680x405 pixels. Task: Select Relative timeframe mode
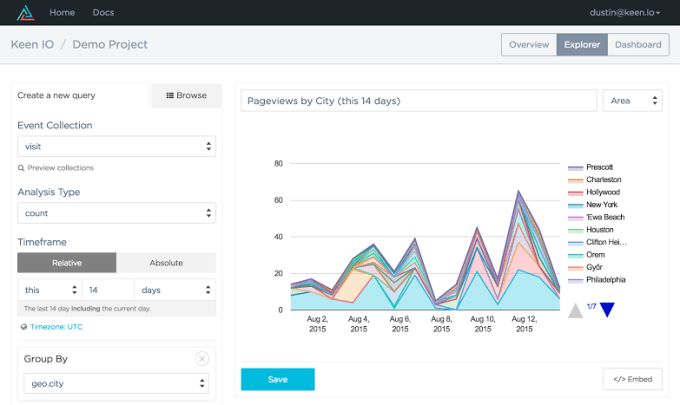pyautogui.click(x=67, y=263)
